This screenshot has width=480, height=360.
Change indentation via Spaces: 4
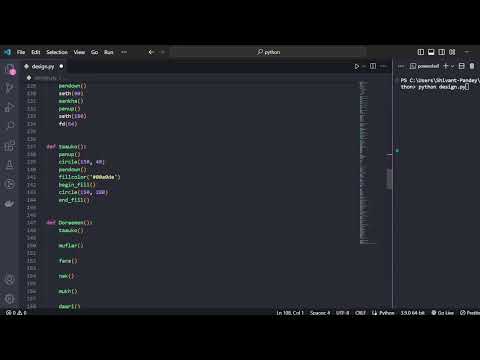tap(320, 313)
